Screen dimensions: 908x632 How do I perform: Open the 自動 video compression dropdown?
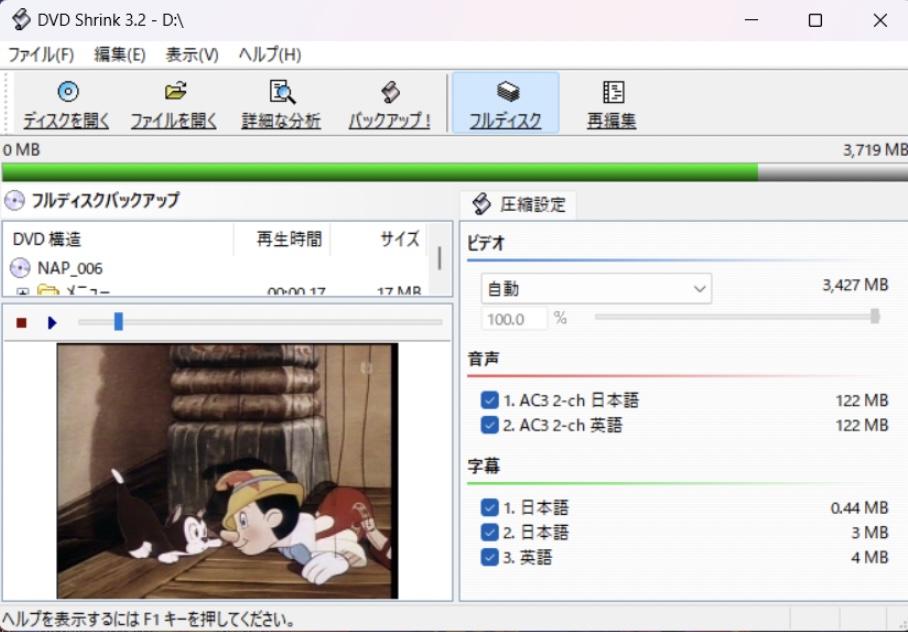pos(596,289)
